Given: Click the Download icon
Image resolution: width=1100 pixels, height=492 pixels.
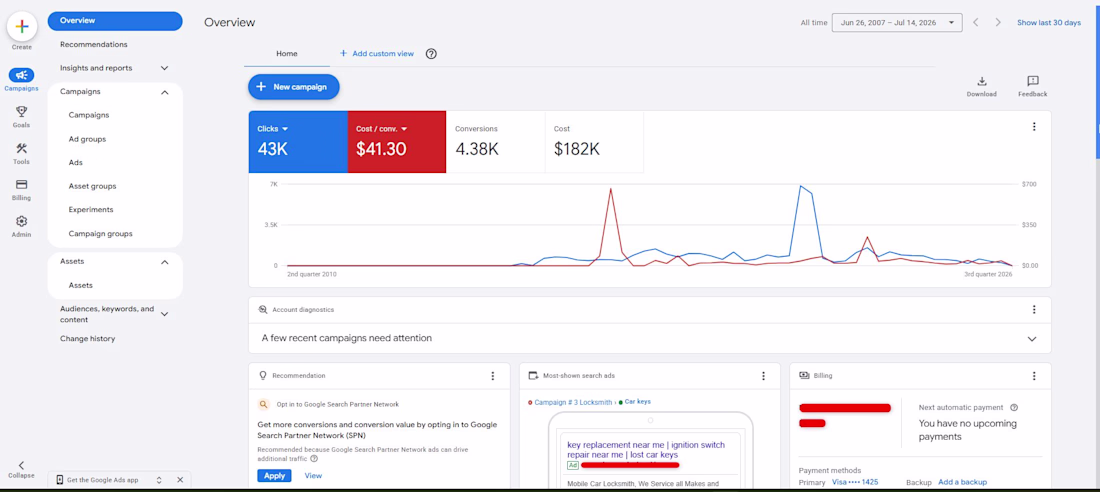Looking at the screenshot, I should (x=981, y=81).
